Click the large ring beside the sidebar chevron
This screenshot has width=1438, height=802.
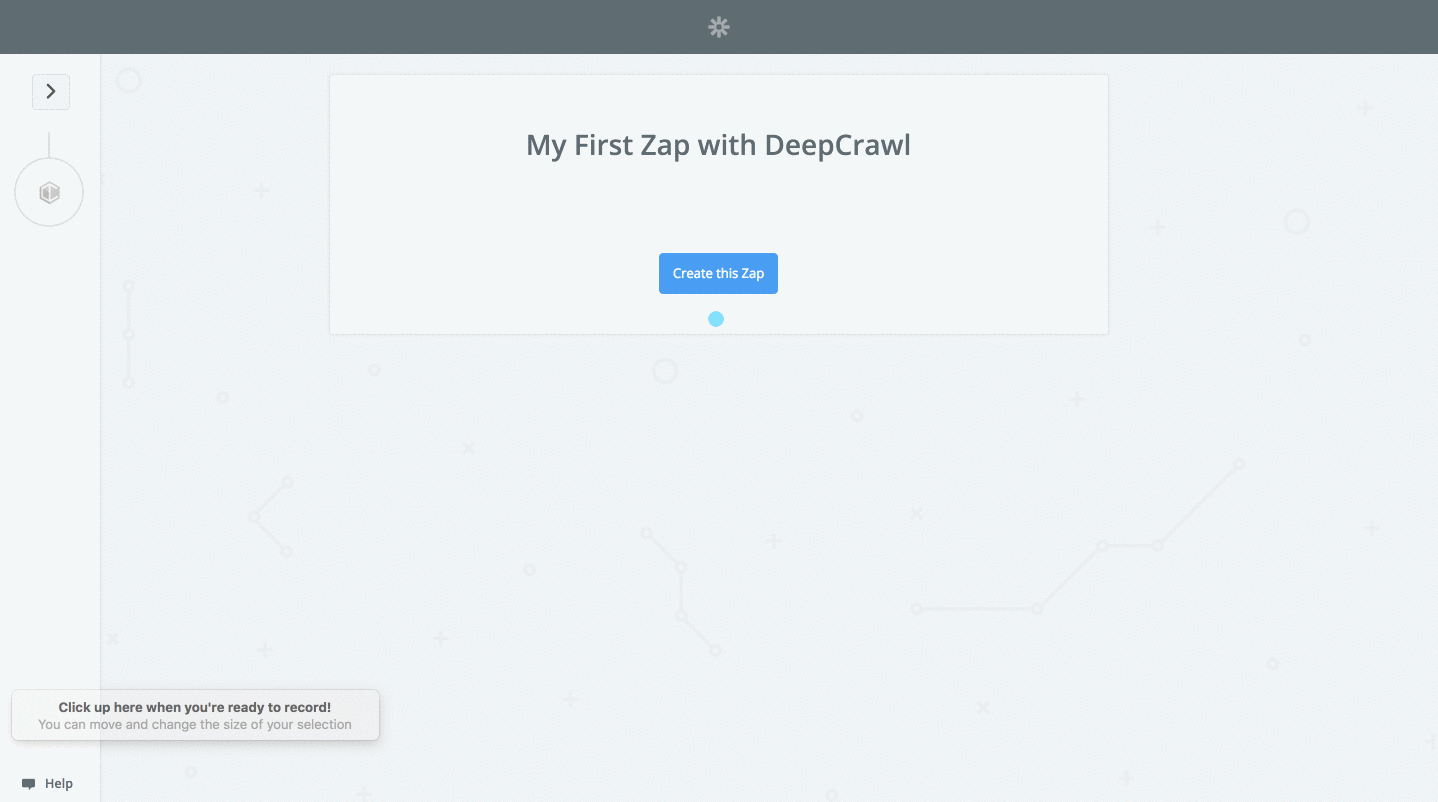click(129, 81)
